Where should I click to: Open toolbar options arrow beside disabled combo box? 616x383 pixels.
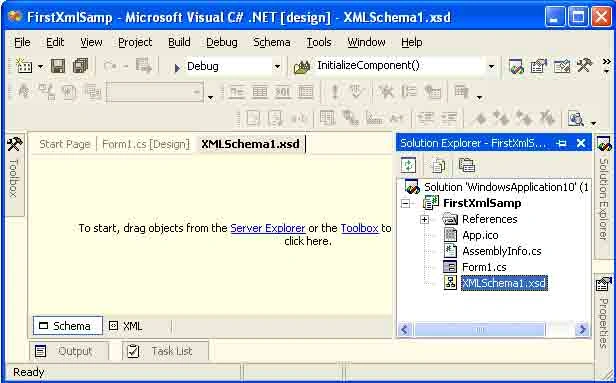pyautogui.click(x=211, y=97)
